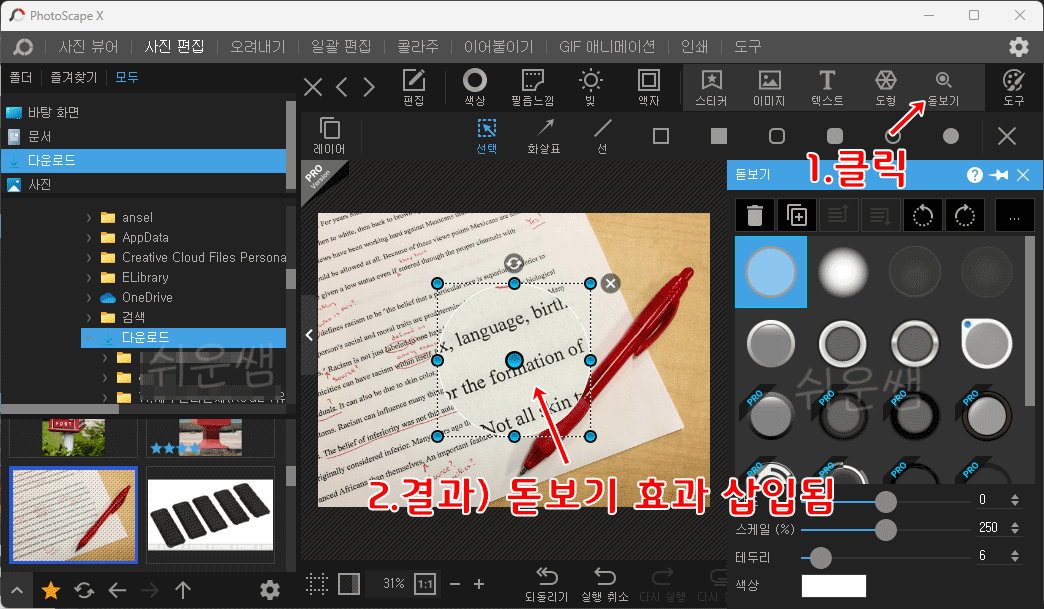The image size is (1044, 609).
Task: Expand the 검색 folder
Action: pyautogui.click(x=89, y=317)
